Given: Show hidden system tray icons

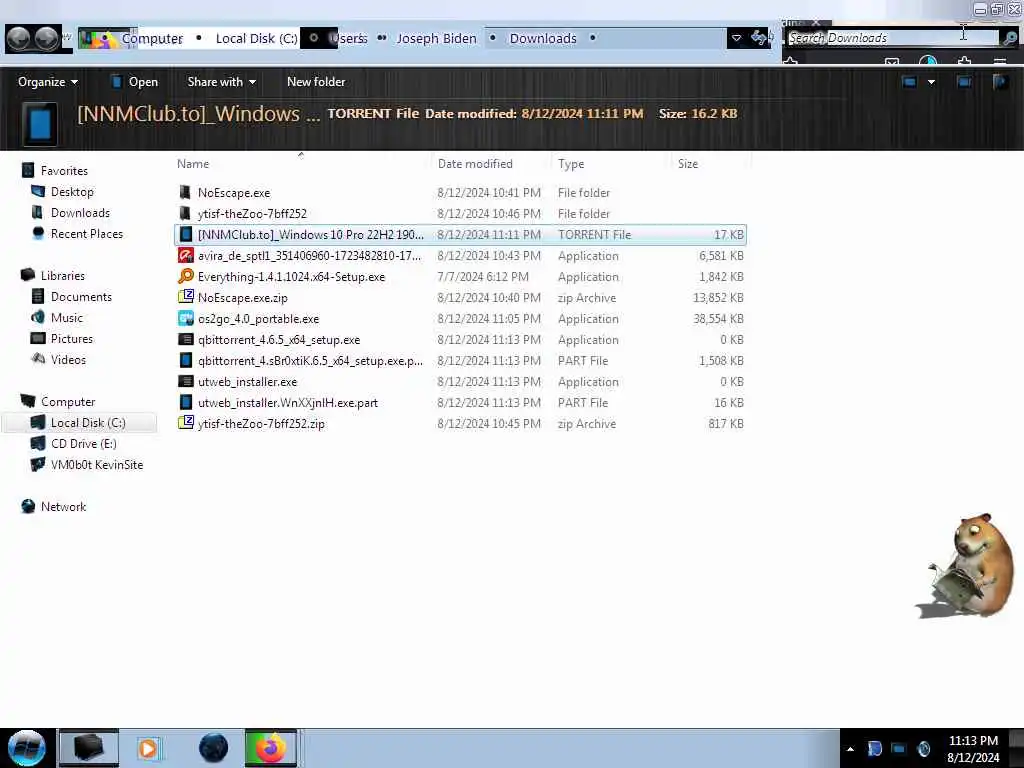Looking at the screenshot, I should (x=850, y=749).
